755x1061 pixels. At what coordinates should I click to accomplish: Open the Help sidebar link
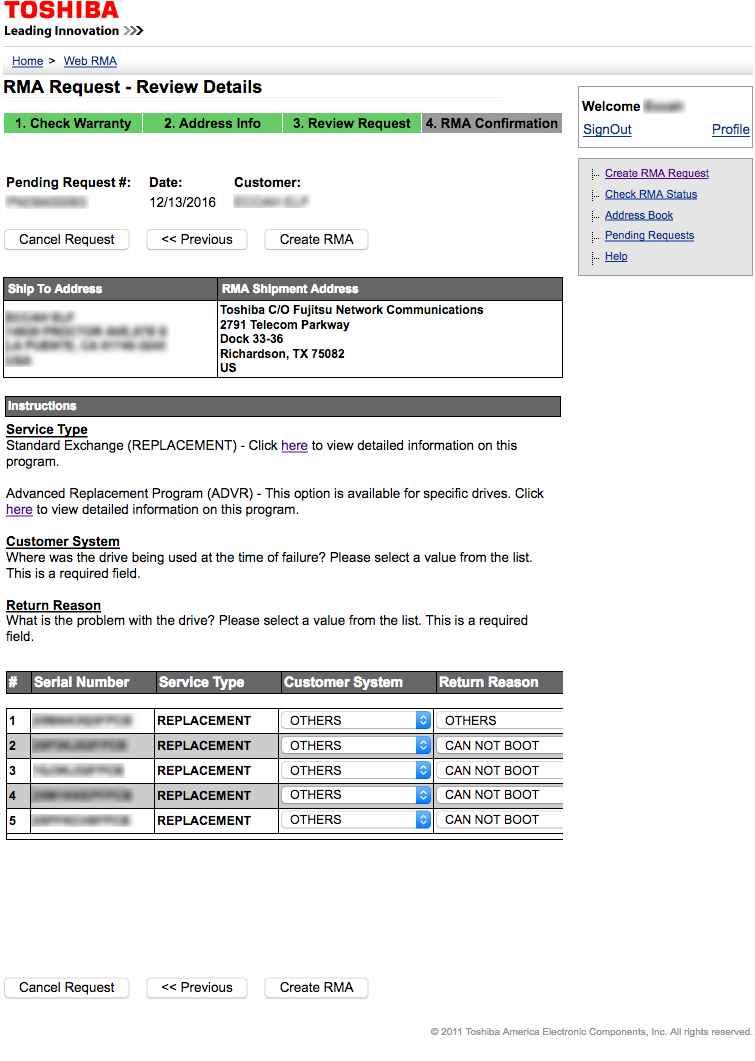tap(616, 257)
